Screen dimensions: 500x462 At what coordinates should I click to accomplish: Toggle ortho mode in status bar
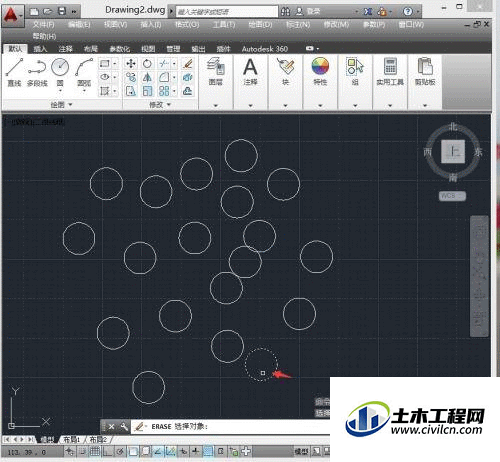pos(107,452)
